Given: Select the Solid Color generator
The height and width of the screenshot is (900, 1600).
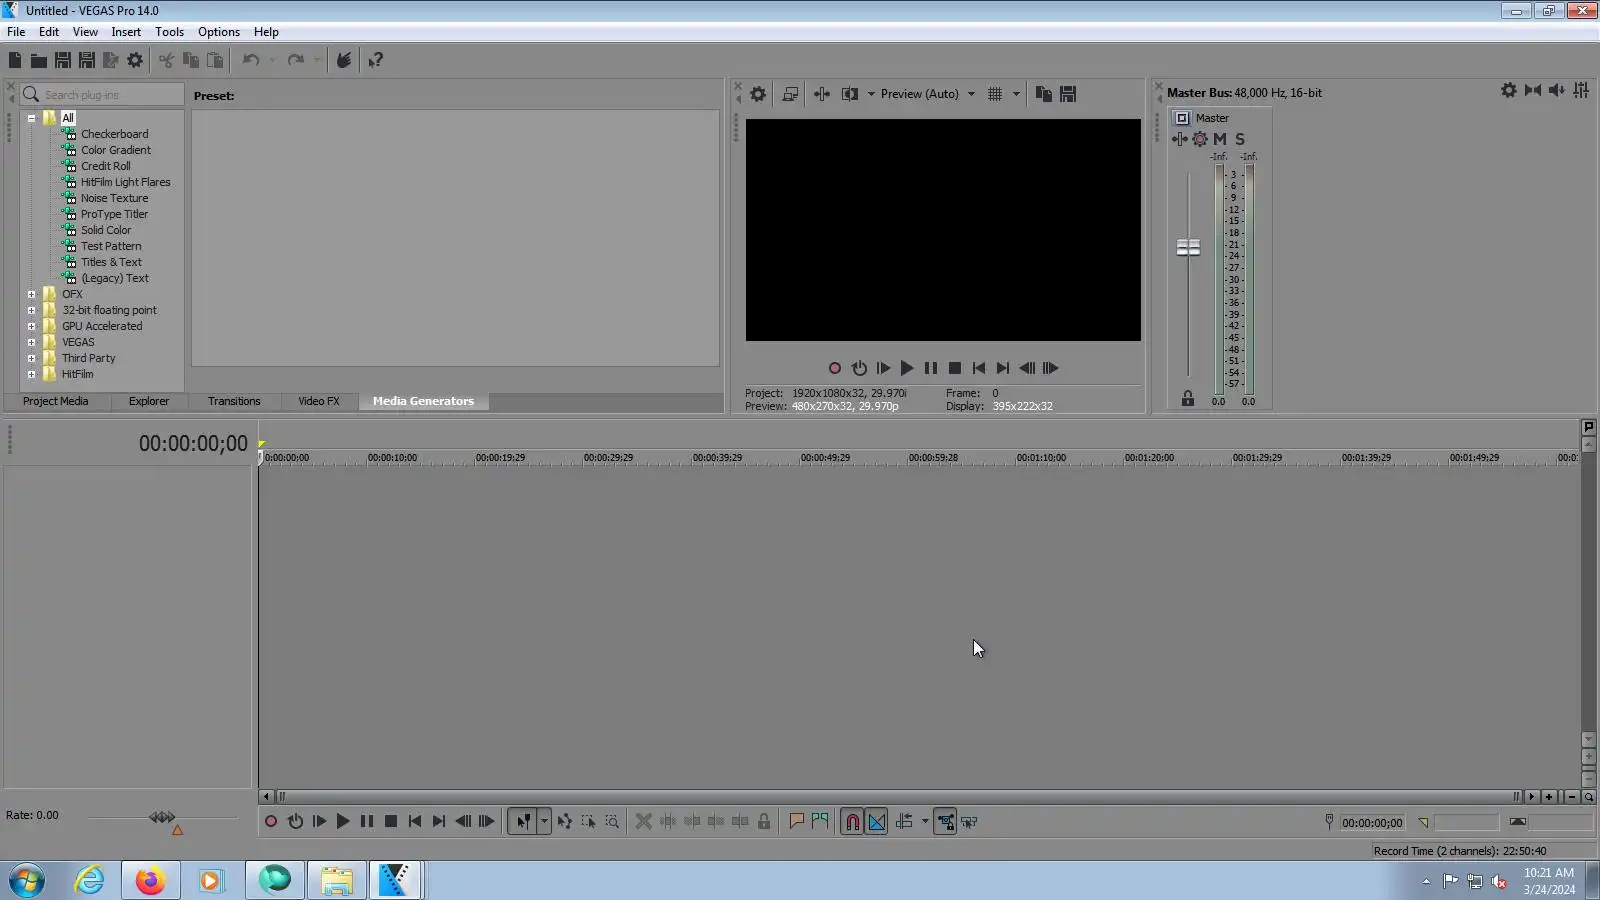Looking at the screenshot, I should click(x=106, y=230).
